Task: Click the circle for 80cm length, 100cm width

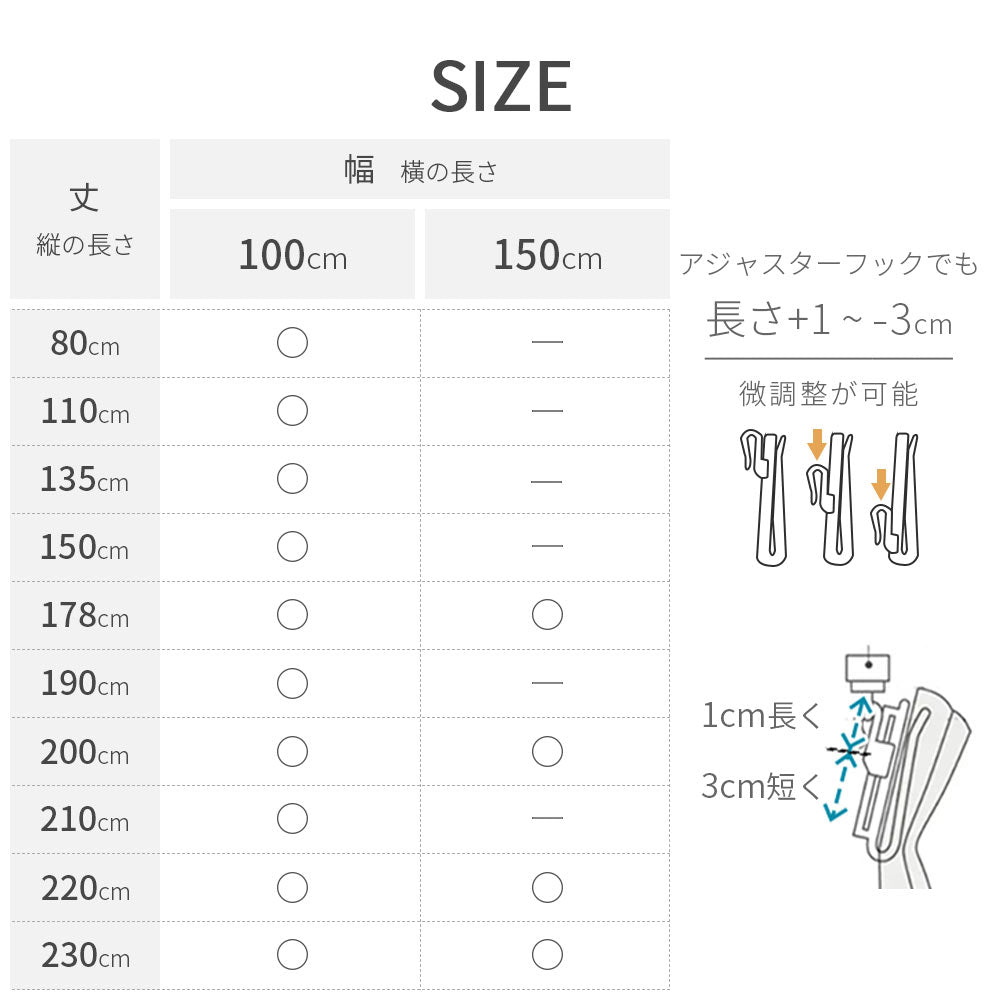Action: coord(292,343)
